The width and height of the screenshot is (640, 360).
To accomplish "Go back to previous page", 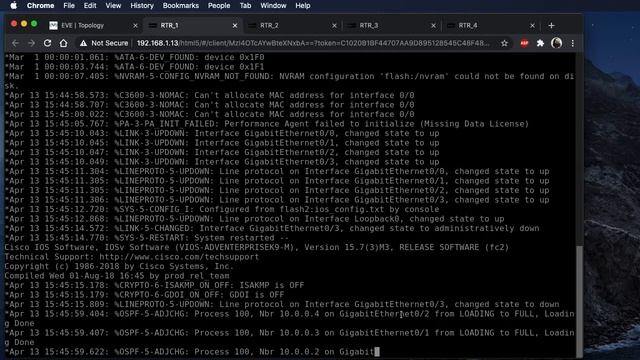I will (x=16, y=43).
